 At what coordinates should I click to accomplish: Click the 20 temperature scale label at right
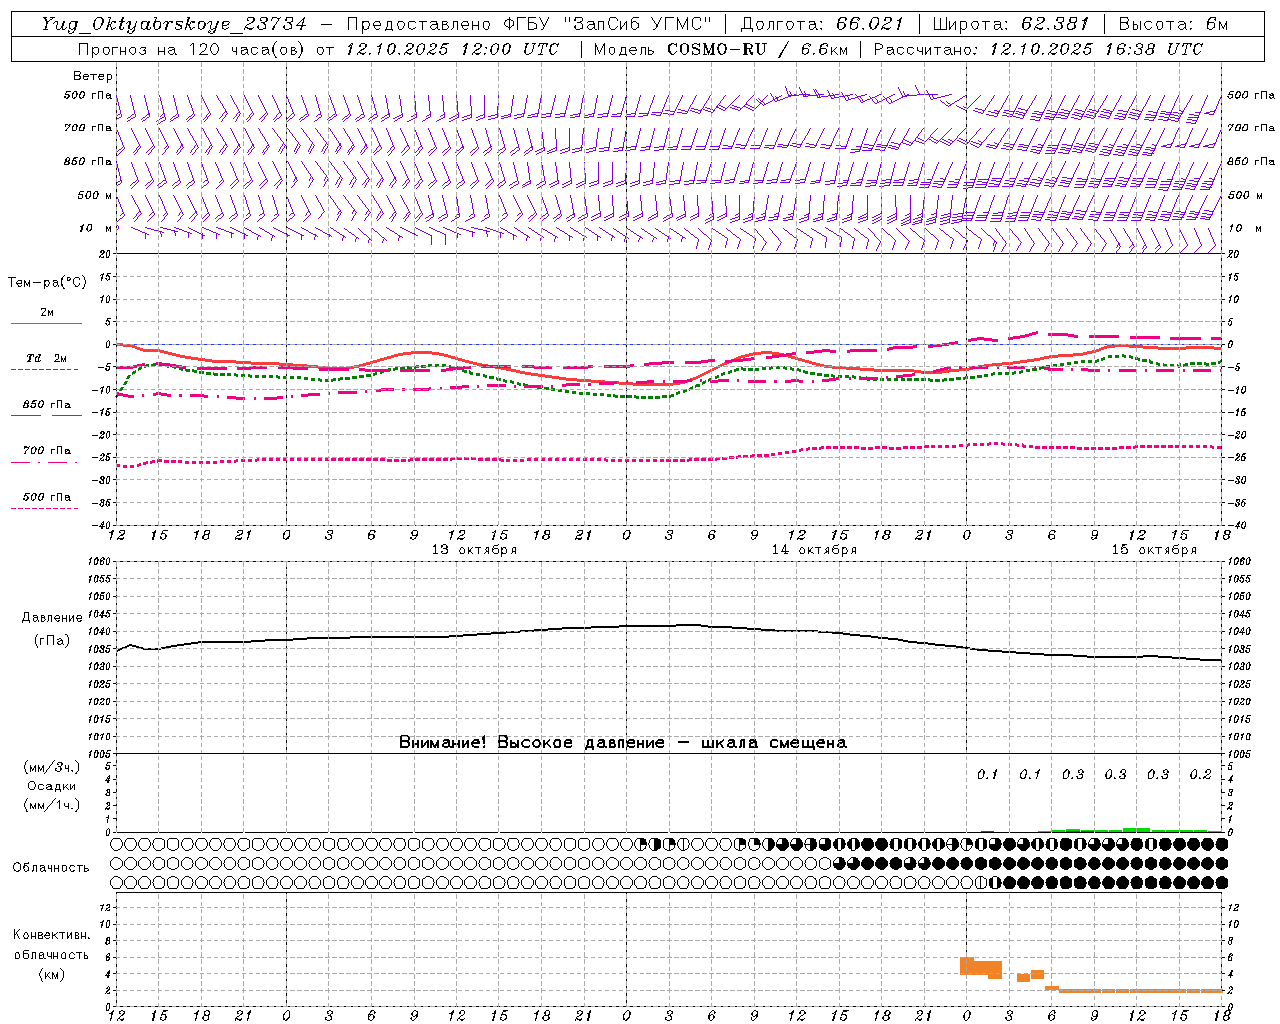(x=1234, y=254)
